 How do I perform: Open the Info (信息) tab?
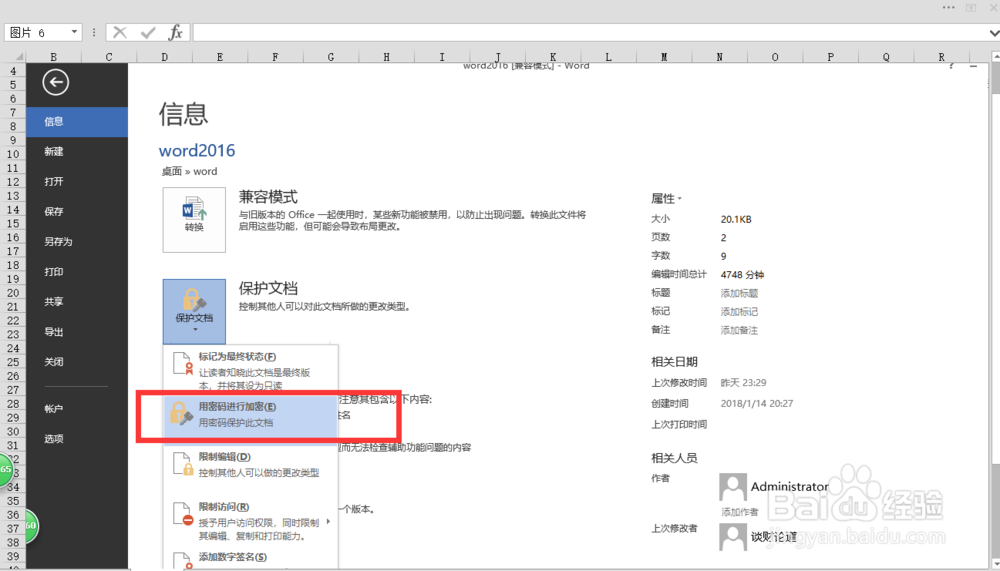77,121
